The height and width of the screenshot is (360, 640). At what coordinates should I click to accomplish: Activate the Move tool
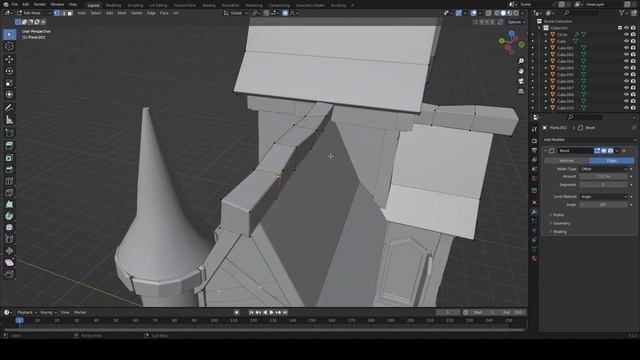[9, 59]
